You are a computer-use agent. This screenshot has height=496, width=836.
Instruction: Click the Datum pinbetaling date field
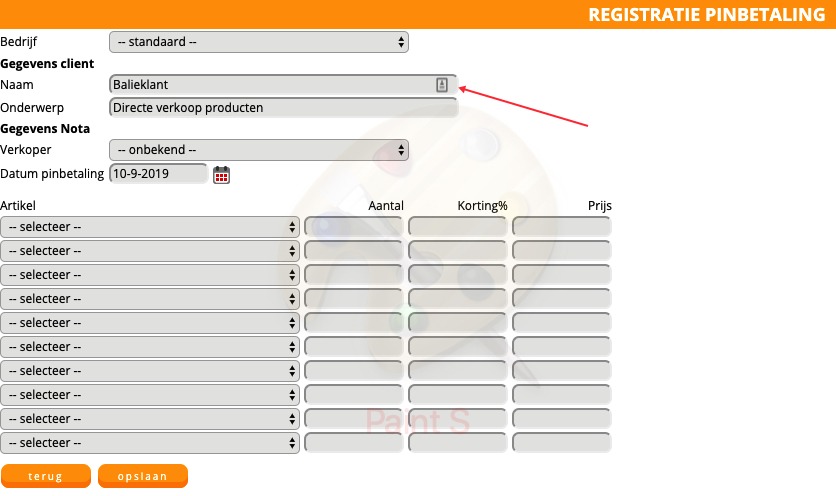point(158,174)
